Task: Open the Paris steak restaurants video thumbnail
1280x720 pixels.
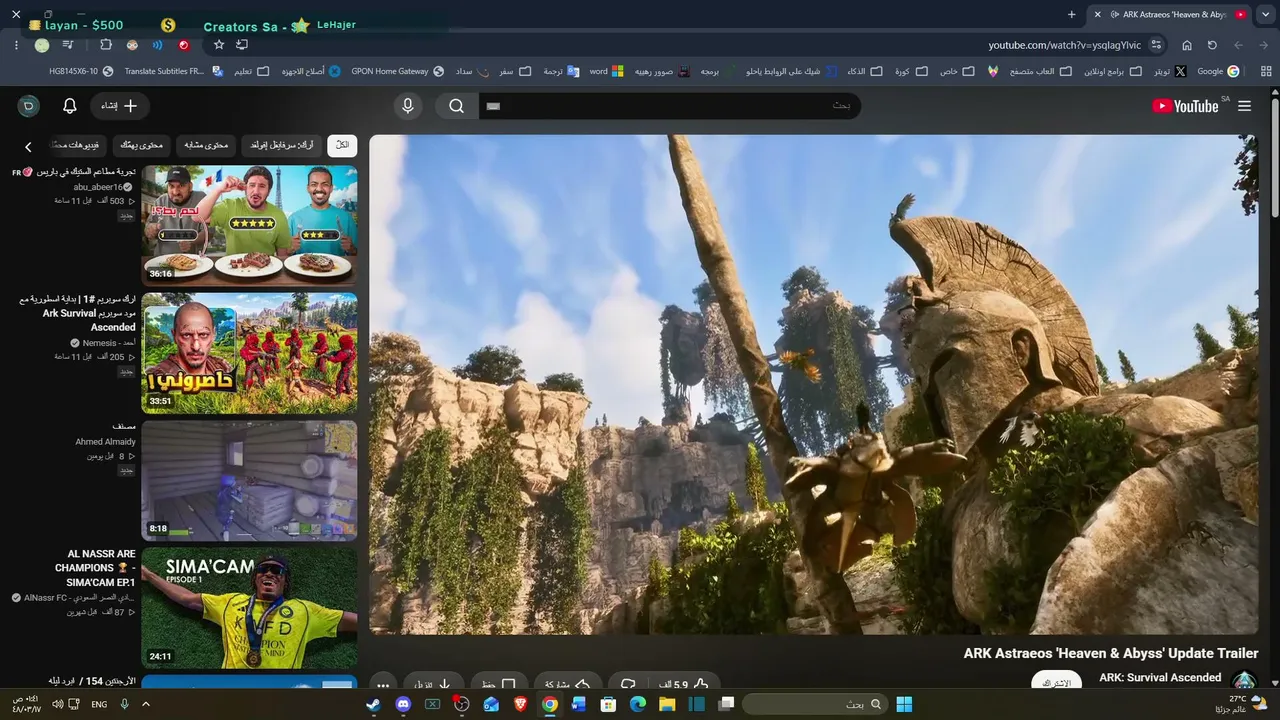Action: click(x=249, y=224)
